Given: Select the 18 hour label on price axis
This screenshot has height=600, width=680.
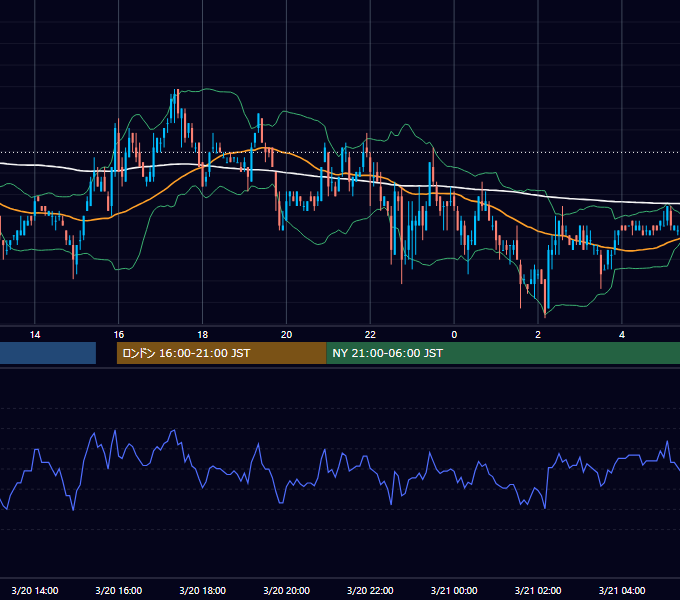Looking at the screenshot, I should tap(203, 335).
